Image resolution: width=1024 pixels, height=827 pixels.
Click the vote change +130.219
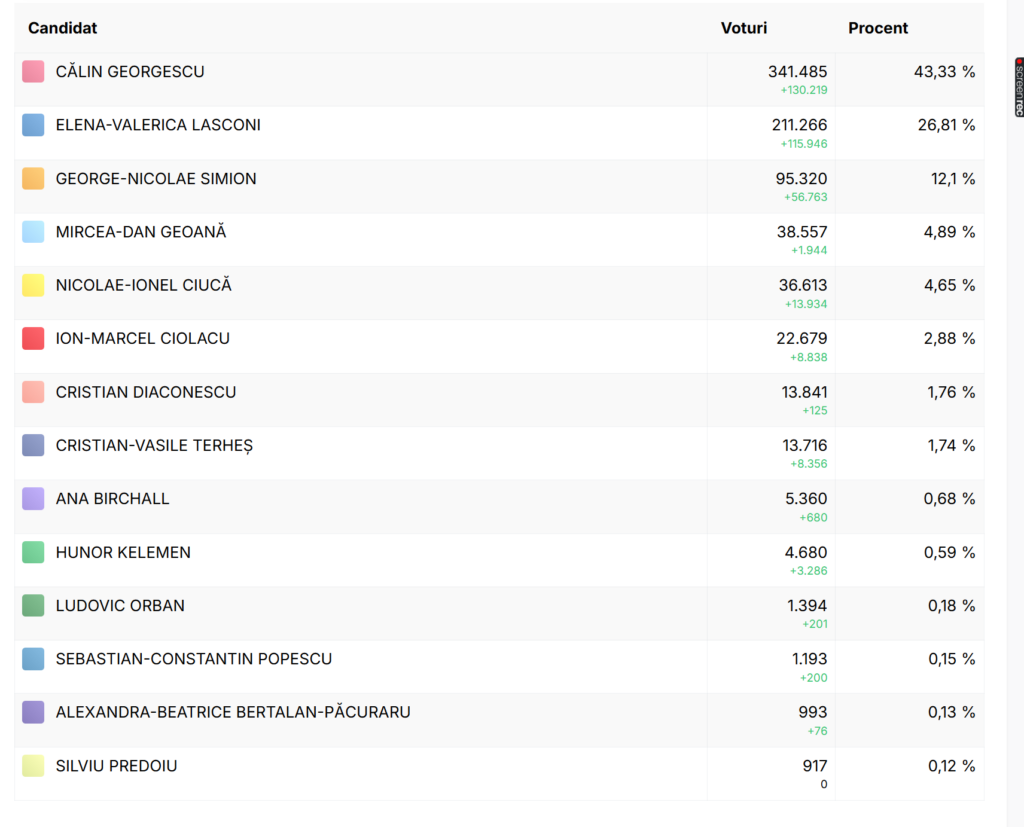[804, 90]
